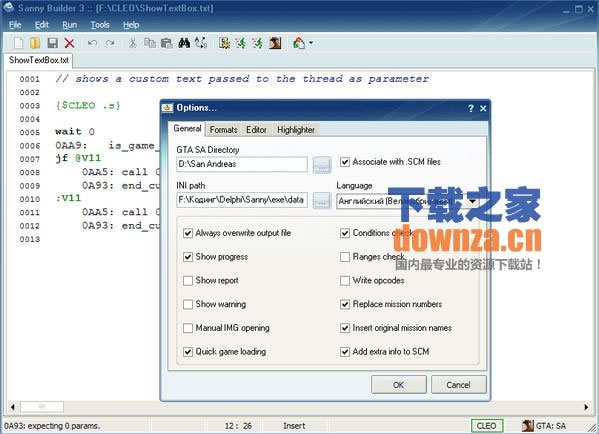Screen dimensions: 599x434
Task: Switch to the Highlighter tab
Action: 296,130
